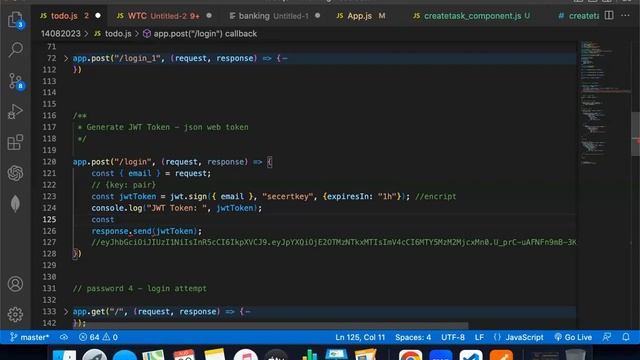Click the long JWT token comment line 127

(333, 242)
